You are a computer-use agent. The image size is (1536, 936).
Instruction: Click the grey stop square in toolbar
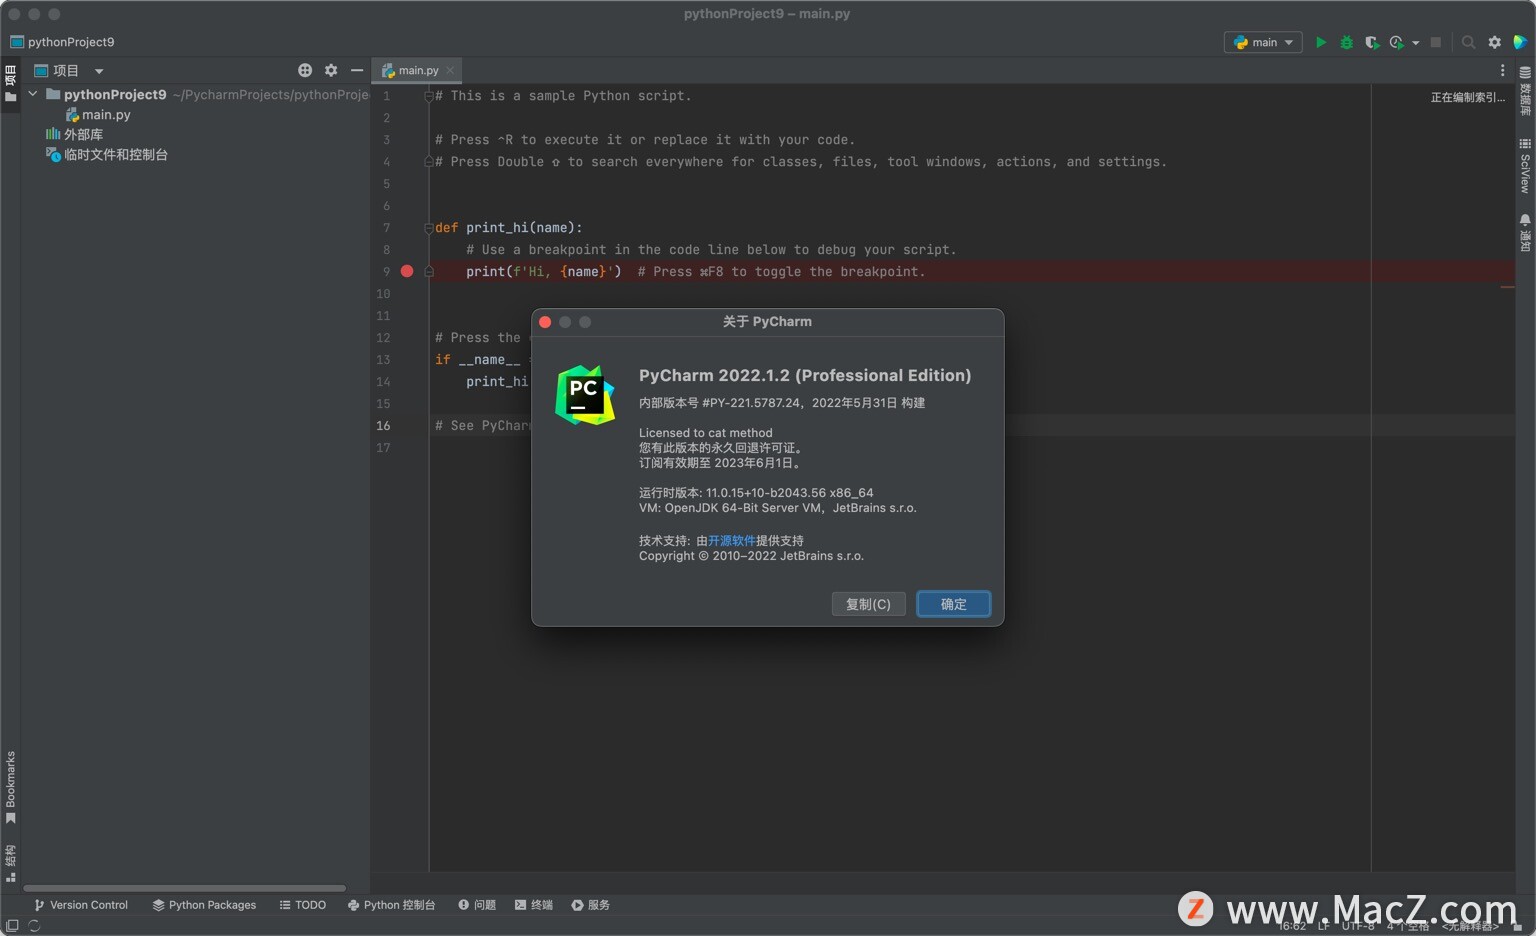click(1436, 42)
